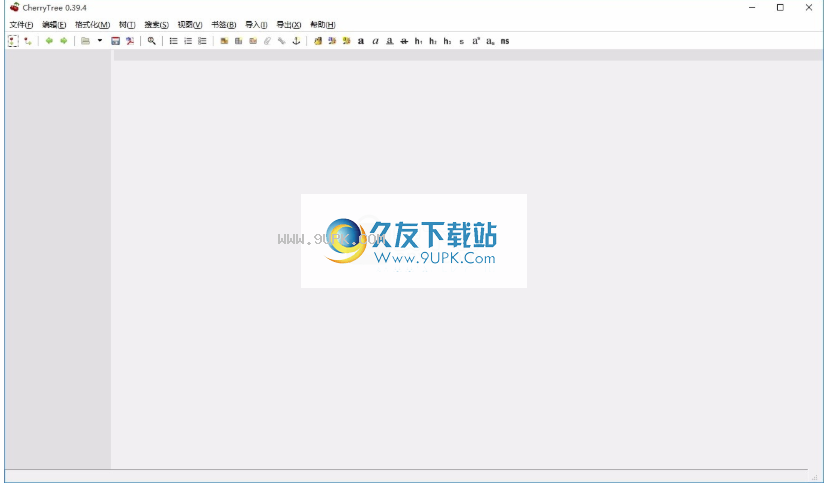Click the CherryTree cherry icon in the title bar
Image resolution: width=828 pixels, height=483 pixels.
14,7
